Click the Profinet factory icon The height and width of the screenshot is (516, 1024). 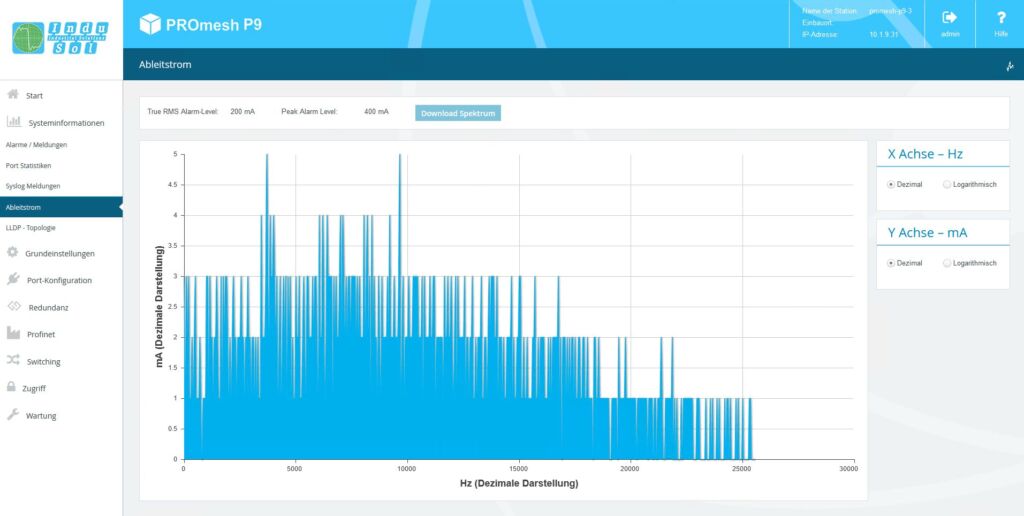pos(13,334)
